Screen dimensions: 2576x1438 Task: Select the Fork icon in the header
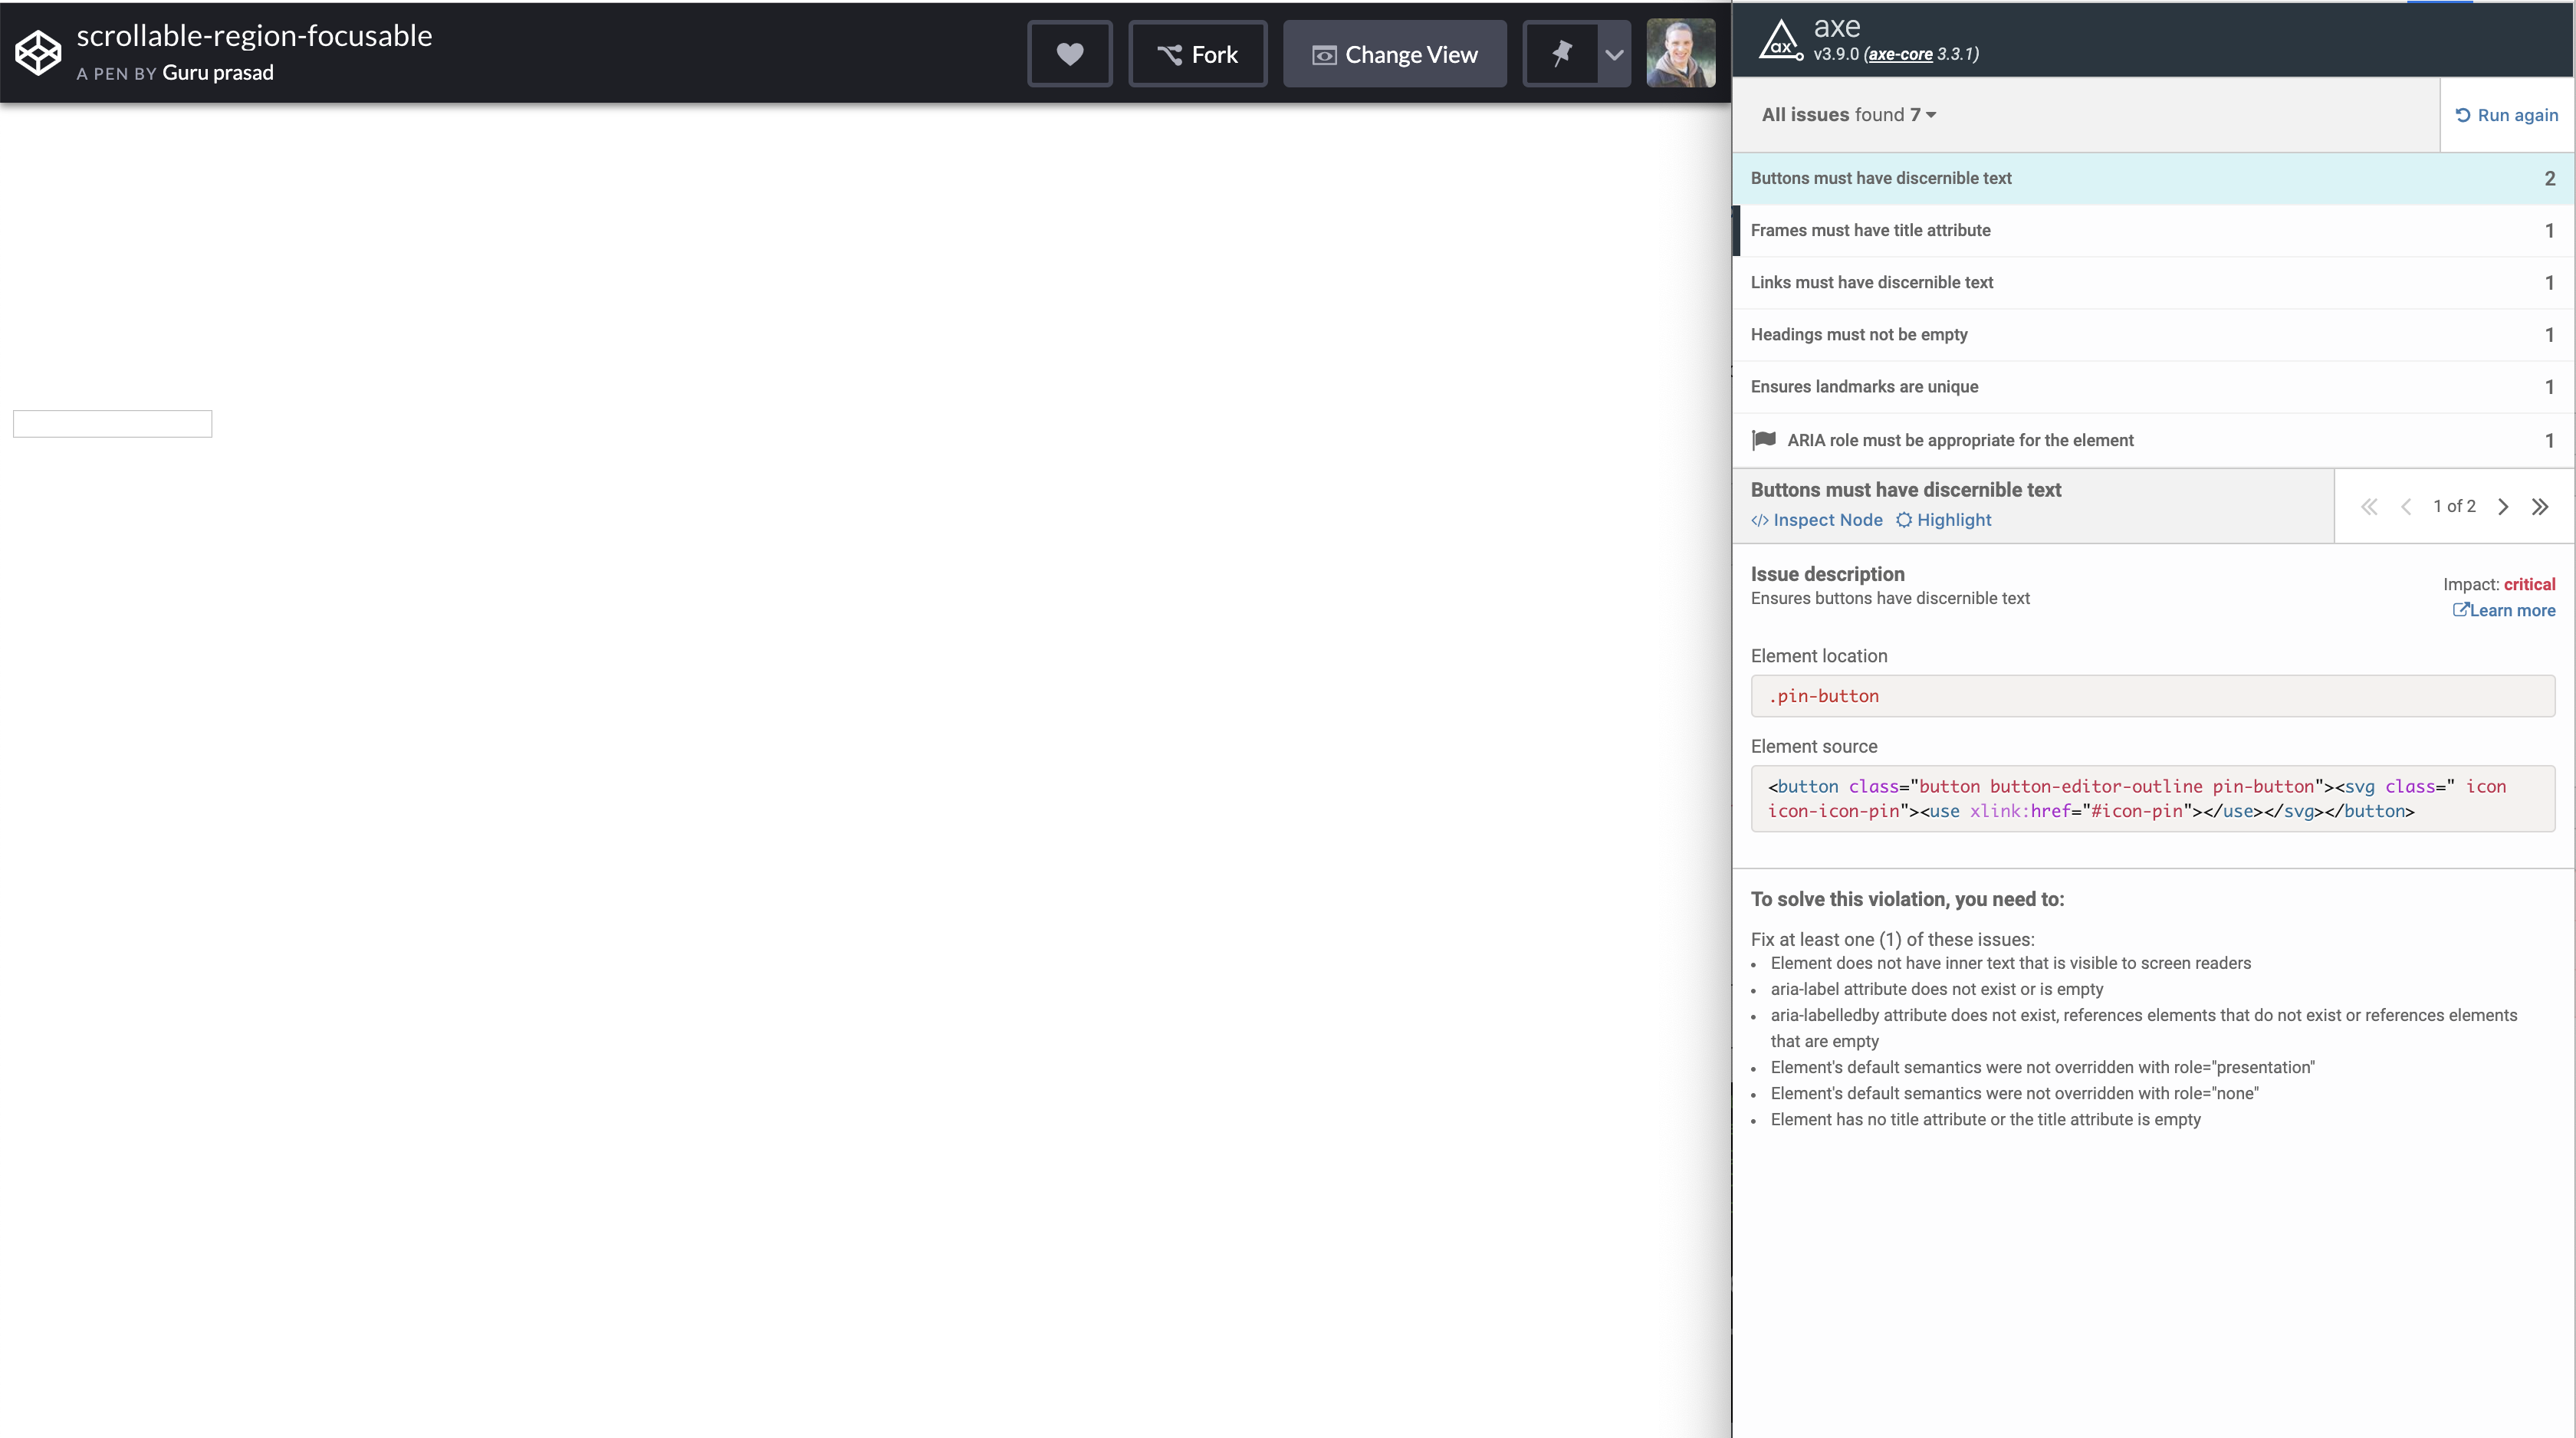tap(1170, 54)
